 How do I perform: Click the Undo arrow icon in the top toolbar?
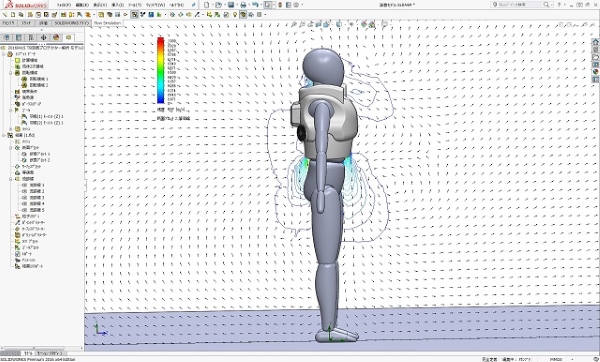coord(255,5)
